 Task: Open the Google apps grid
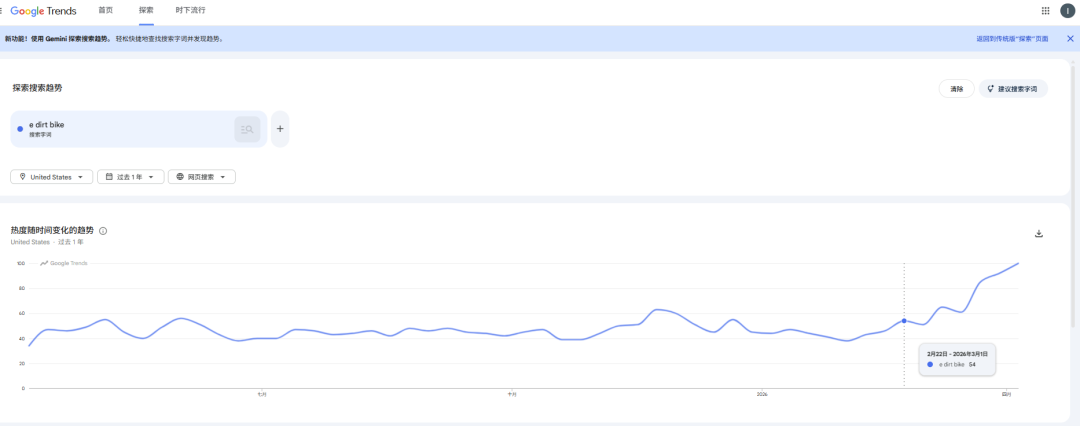[x=1046, y=10]
